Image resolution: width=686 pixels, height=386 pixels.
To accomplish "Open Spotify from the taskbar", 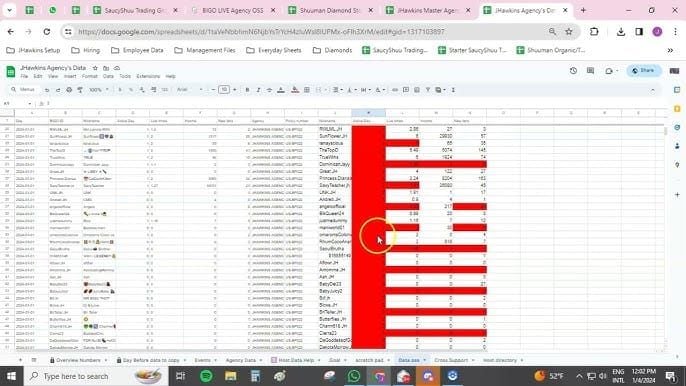I will pyautogui.click(x=206, y=376).
